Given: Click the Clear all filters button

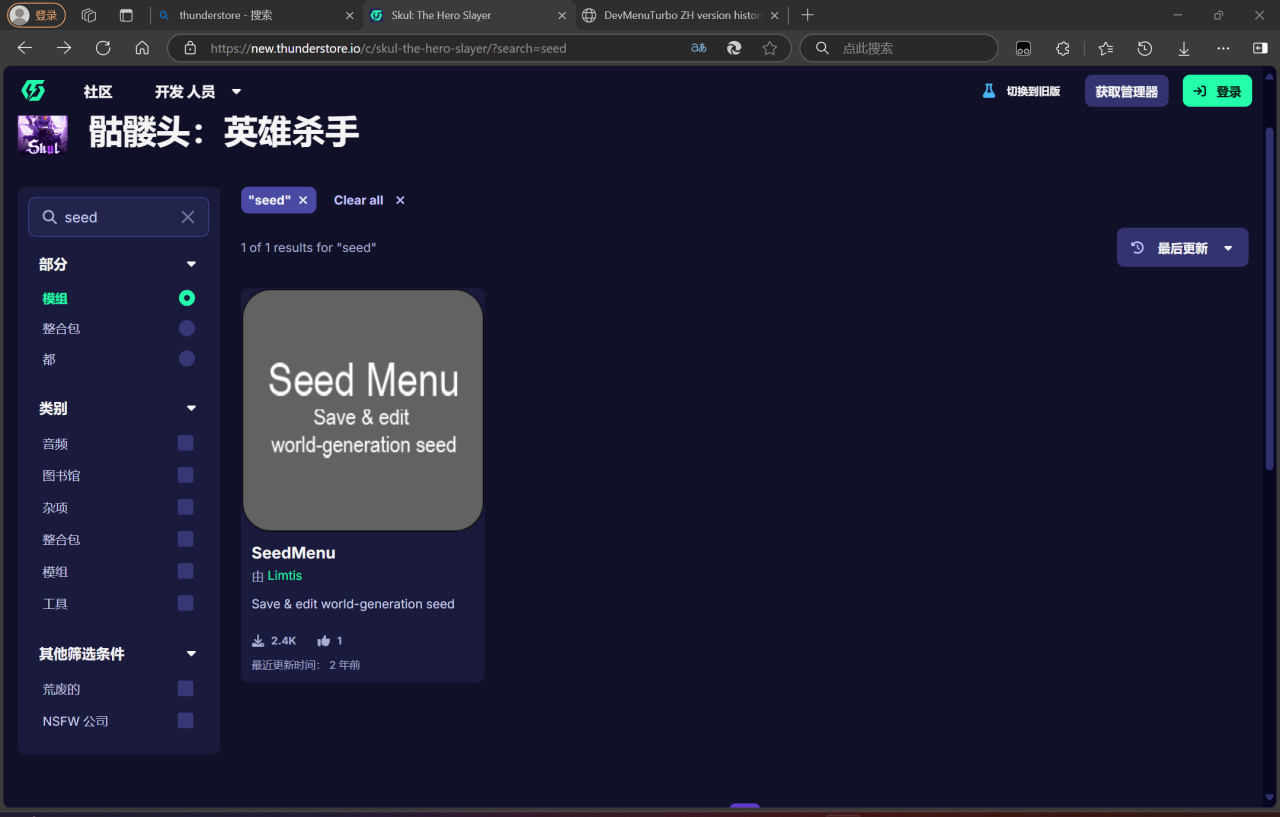Looking at the screenshot, I should point(369,200).
